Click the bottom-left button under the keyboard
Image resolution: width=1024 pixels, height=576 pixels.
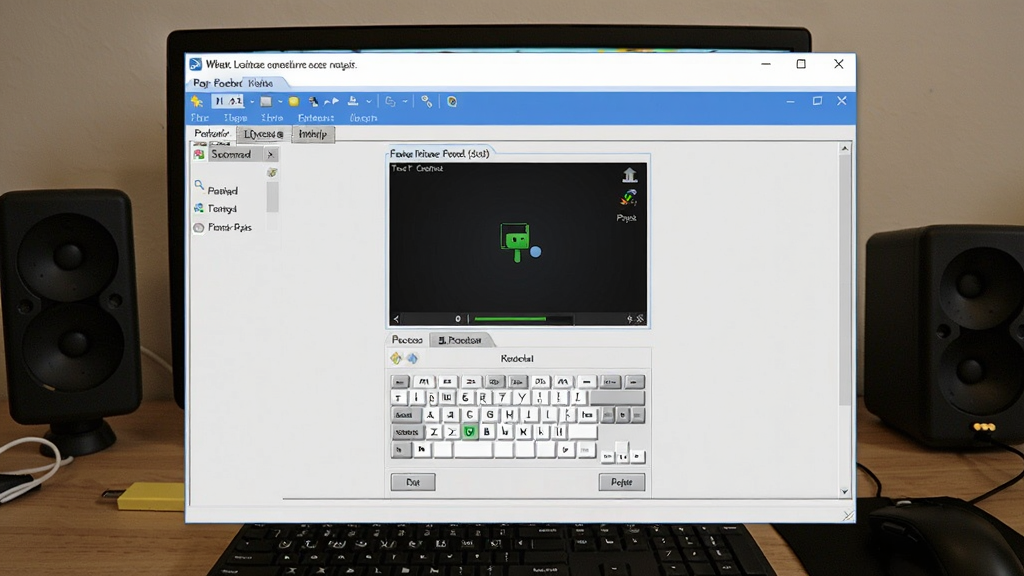coord(413,482)
